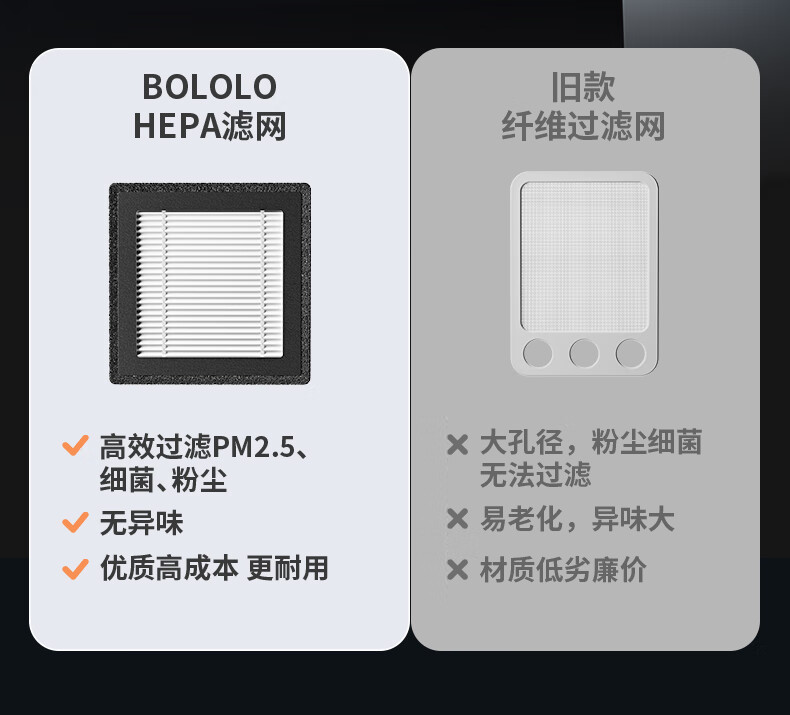The image size is (790, 715).
Task: Click the orange checkmark beside 高效过滤PM2.5
Action: point(75,446)
